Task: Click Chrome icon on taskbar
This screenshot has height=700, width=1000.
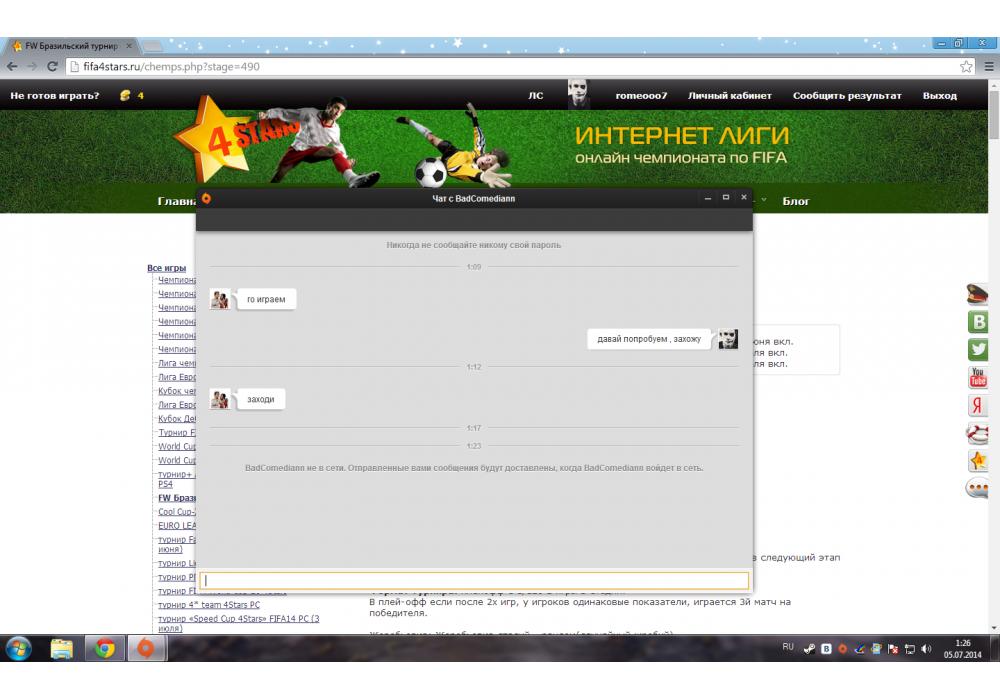Action: point(105,649)
